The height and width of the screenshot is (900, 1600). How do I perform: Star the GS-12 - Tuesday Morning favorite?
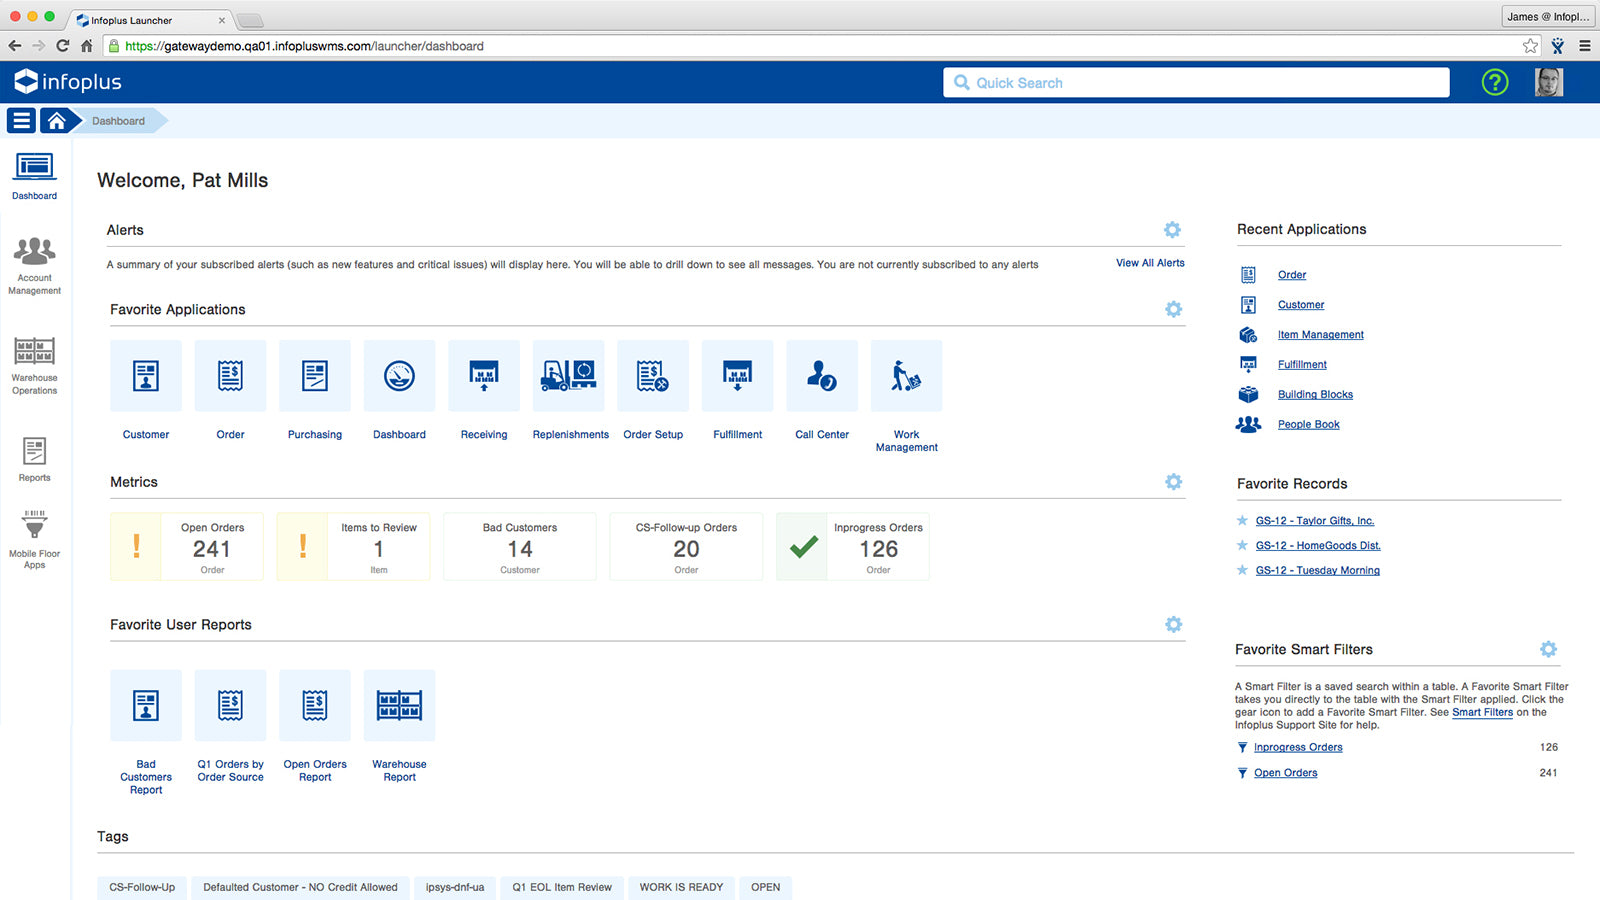tap(1241, 570)
